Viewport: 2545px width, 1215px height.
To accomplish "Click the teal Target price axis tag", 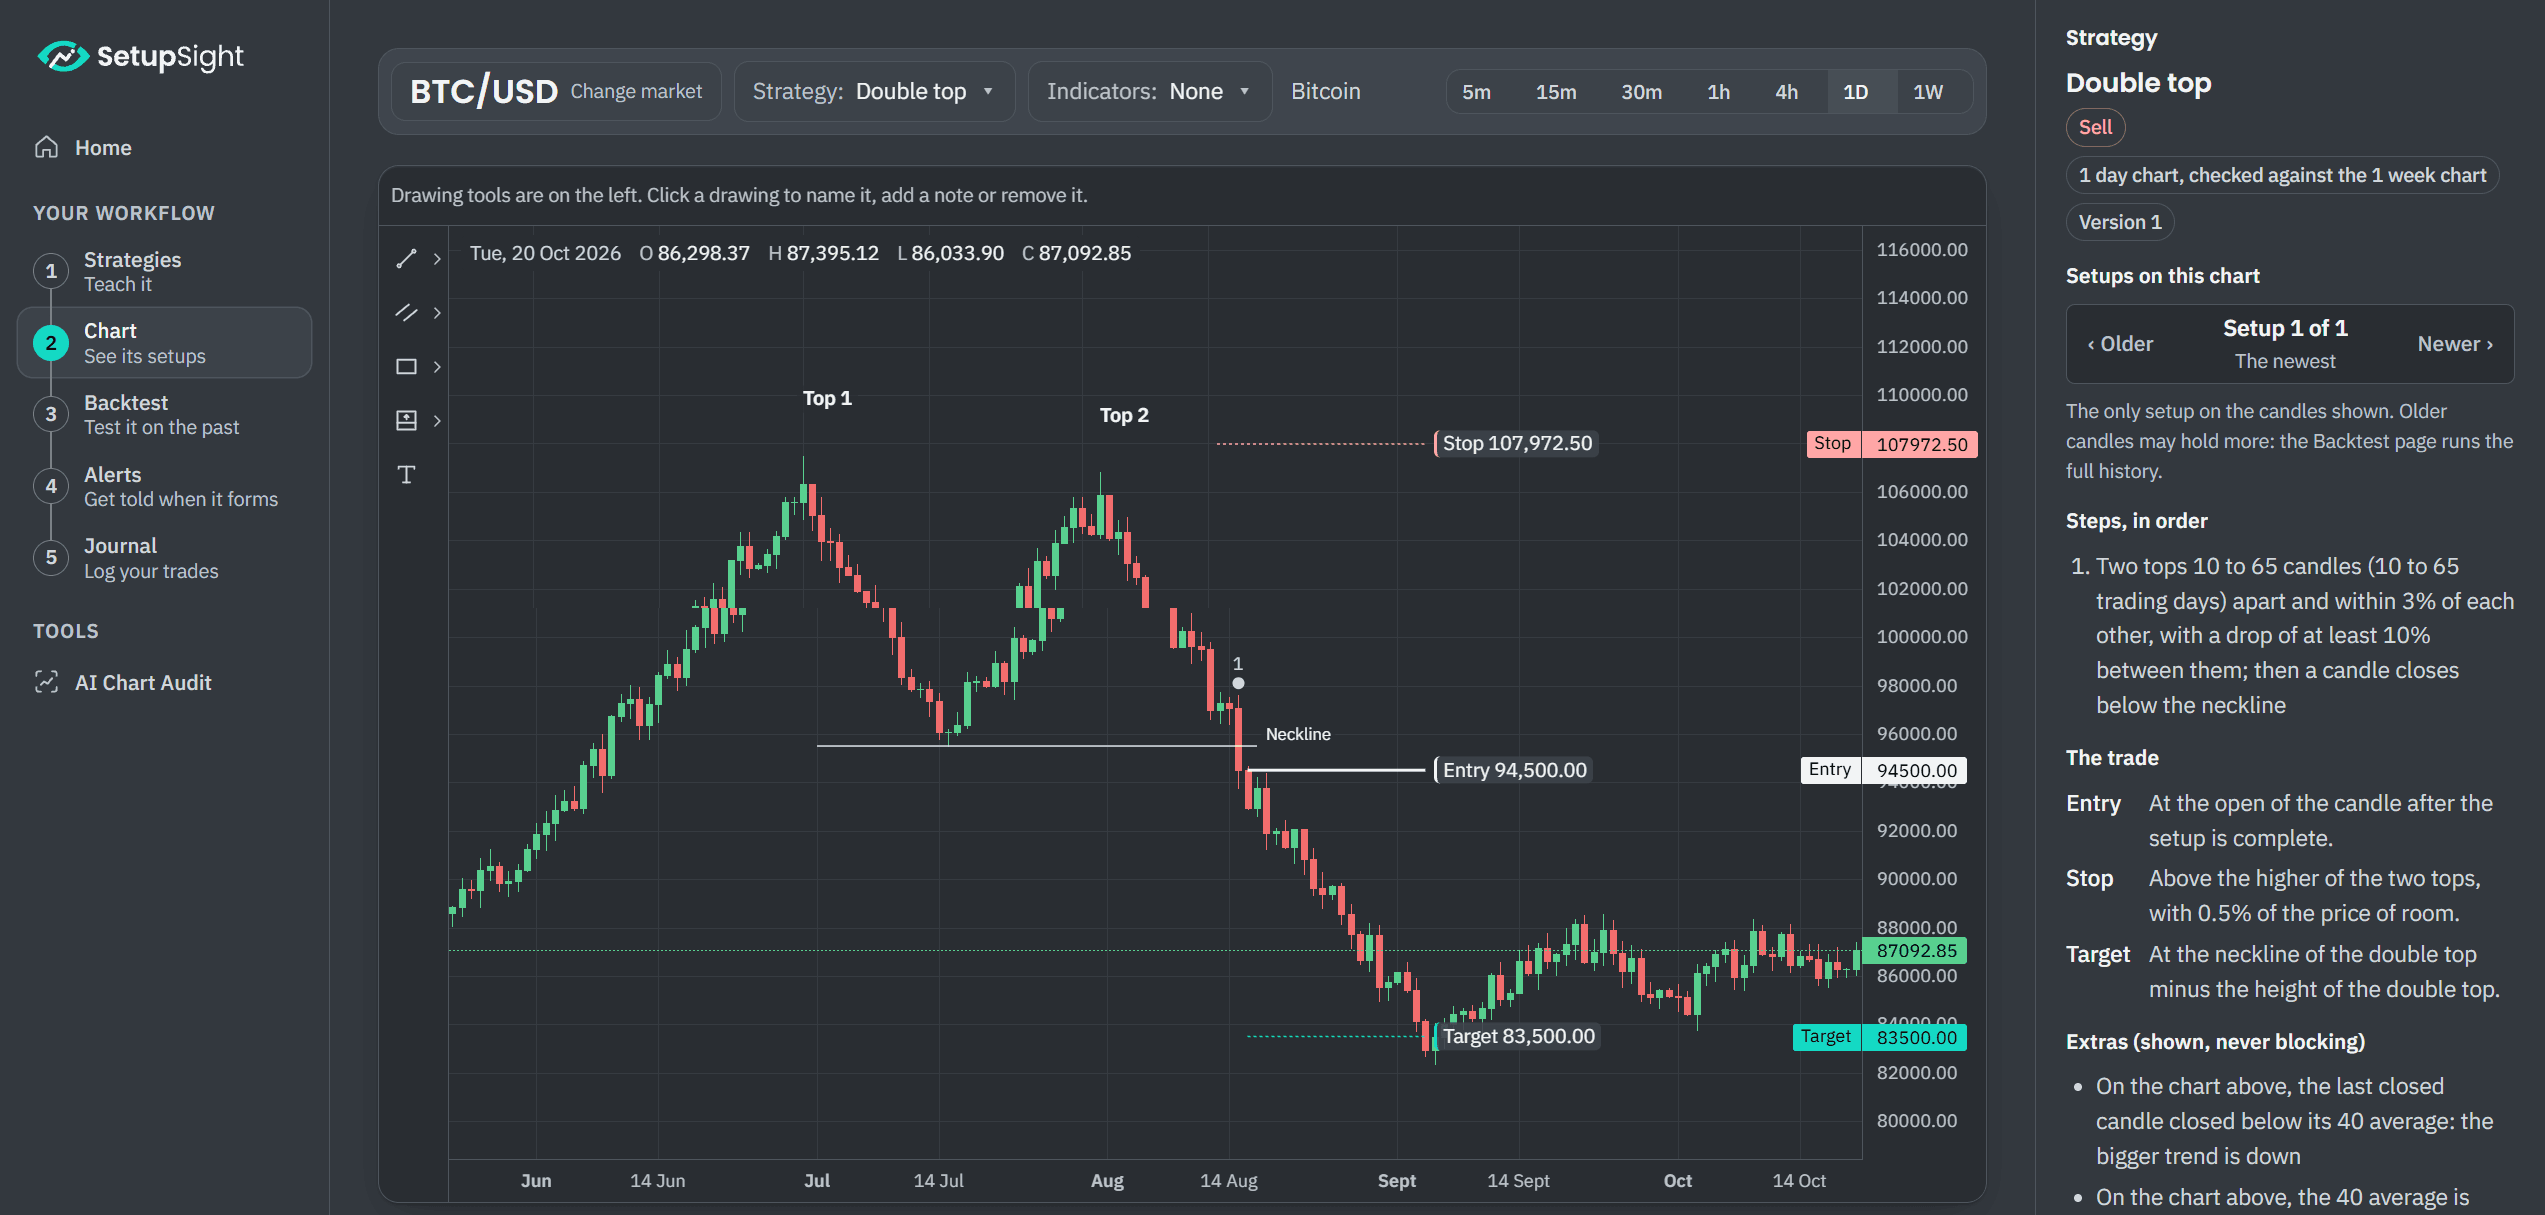I will point(1879,1037).
